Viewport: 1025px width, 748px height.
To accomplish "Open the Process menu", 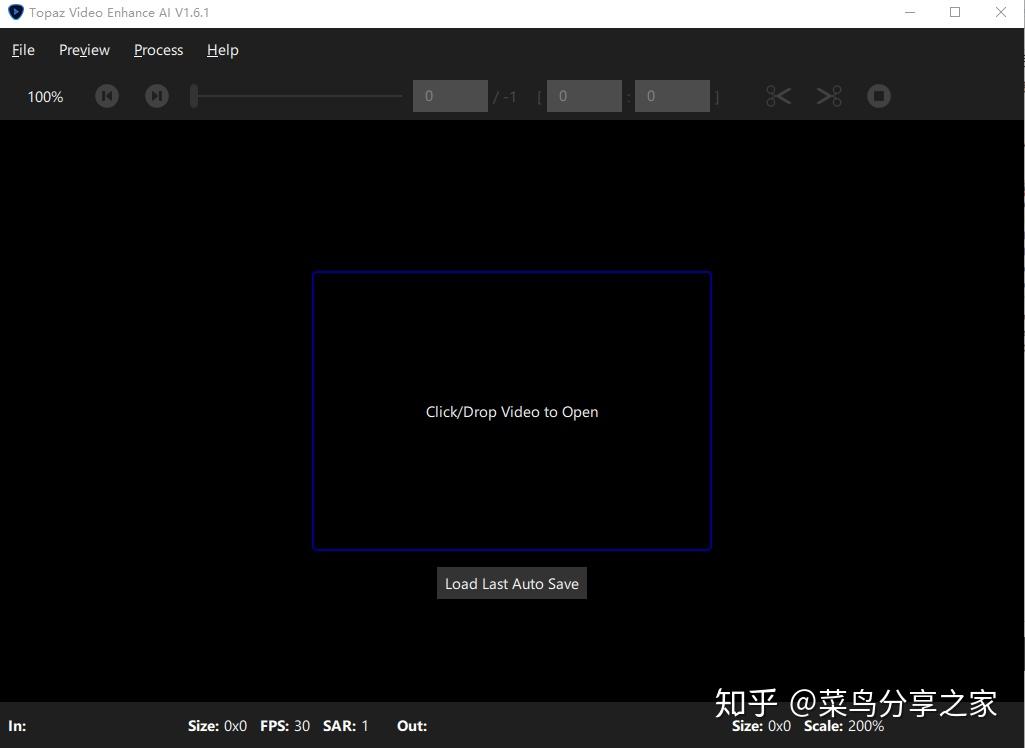I will (x=158, y=50).
